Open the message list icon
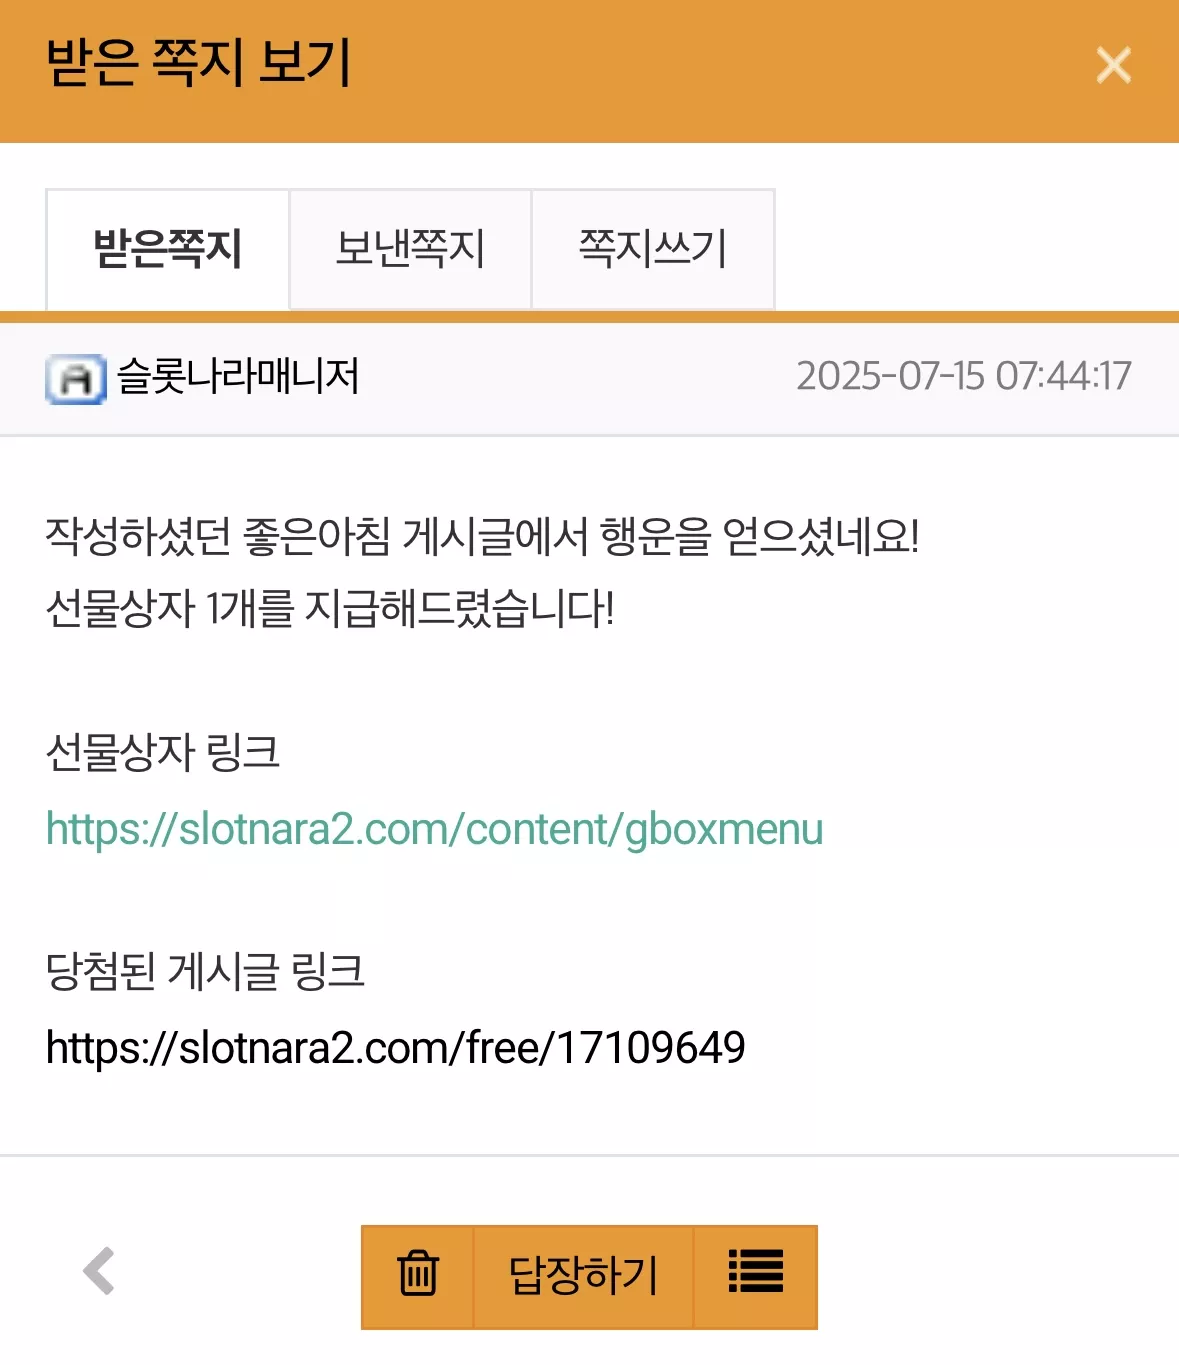1179x1365 pixels. pos(755,1276)
